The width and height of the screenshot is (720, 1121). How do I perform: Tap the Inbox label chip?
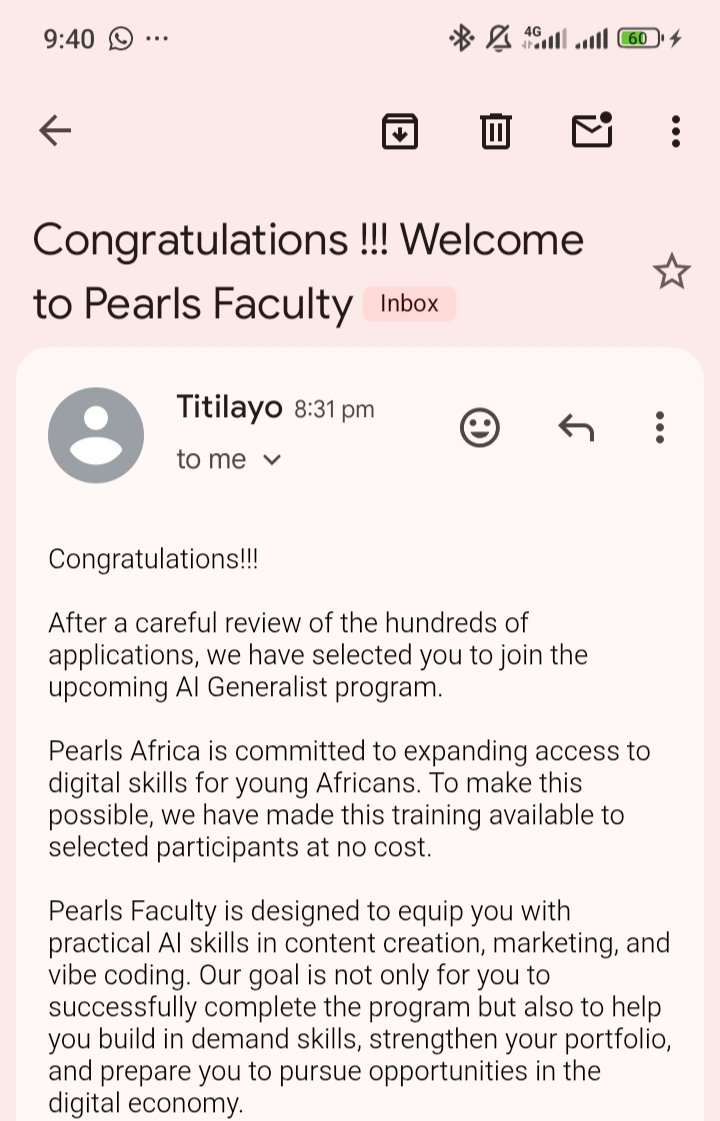pos(409,304)
